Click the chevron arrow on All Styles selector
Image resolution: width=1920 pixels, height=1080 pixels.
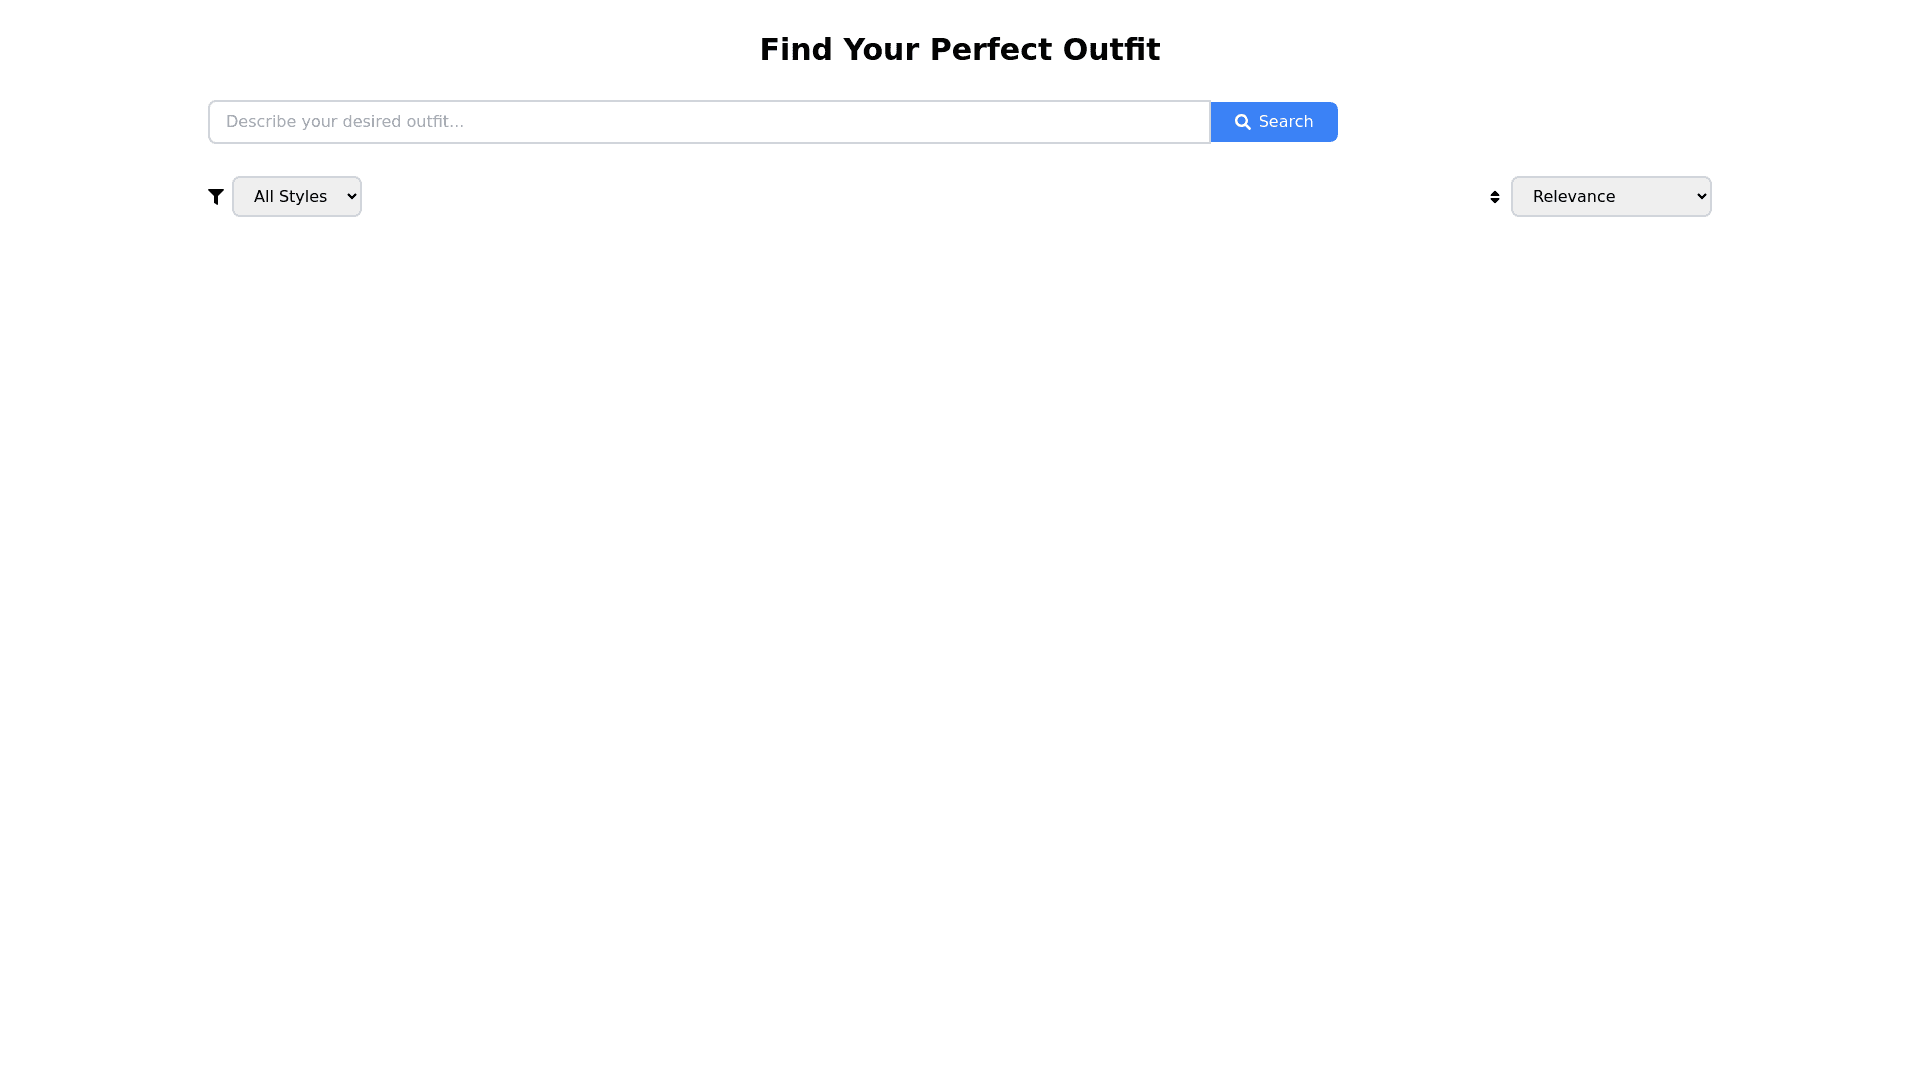click(x=351, y=197)
